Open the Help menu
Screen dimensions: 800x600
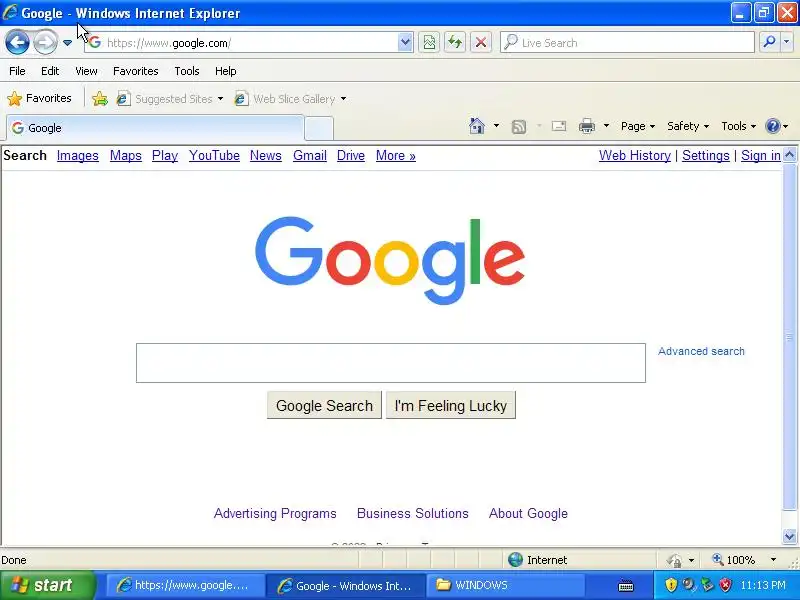click(226, 71)
